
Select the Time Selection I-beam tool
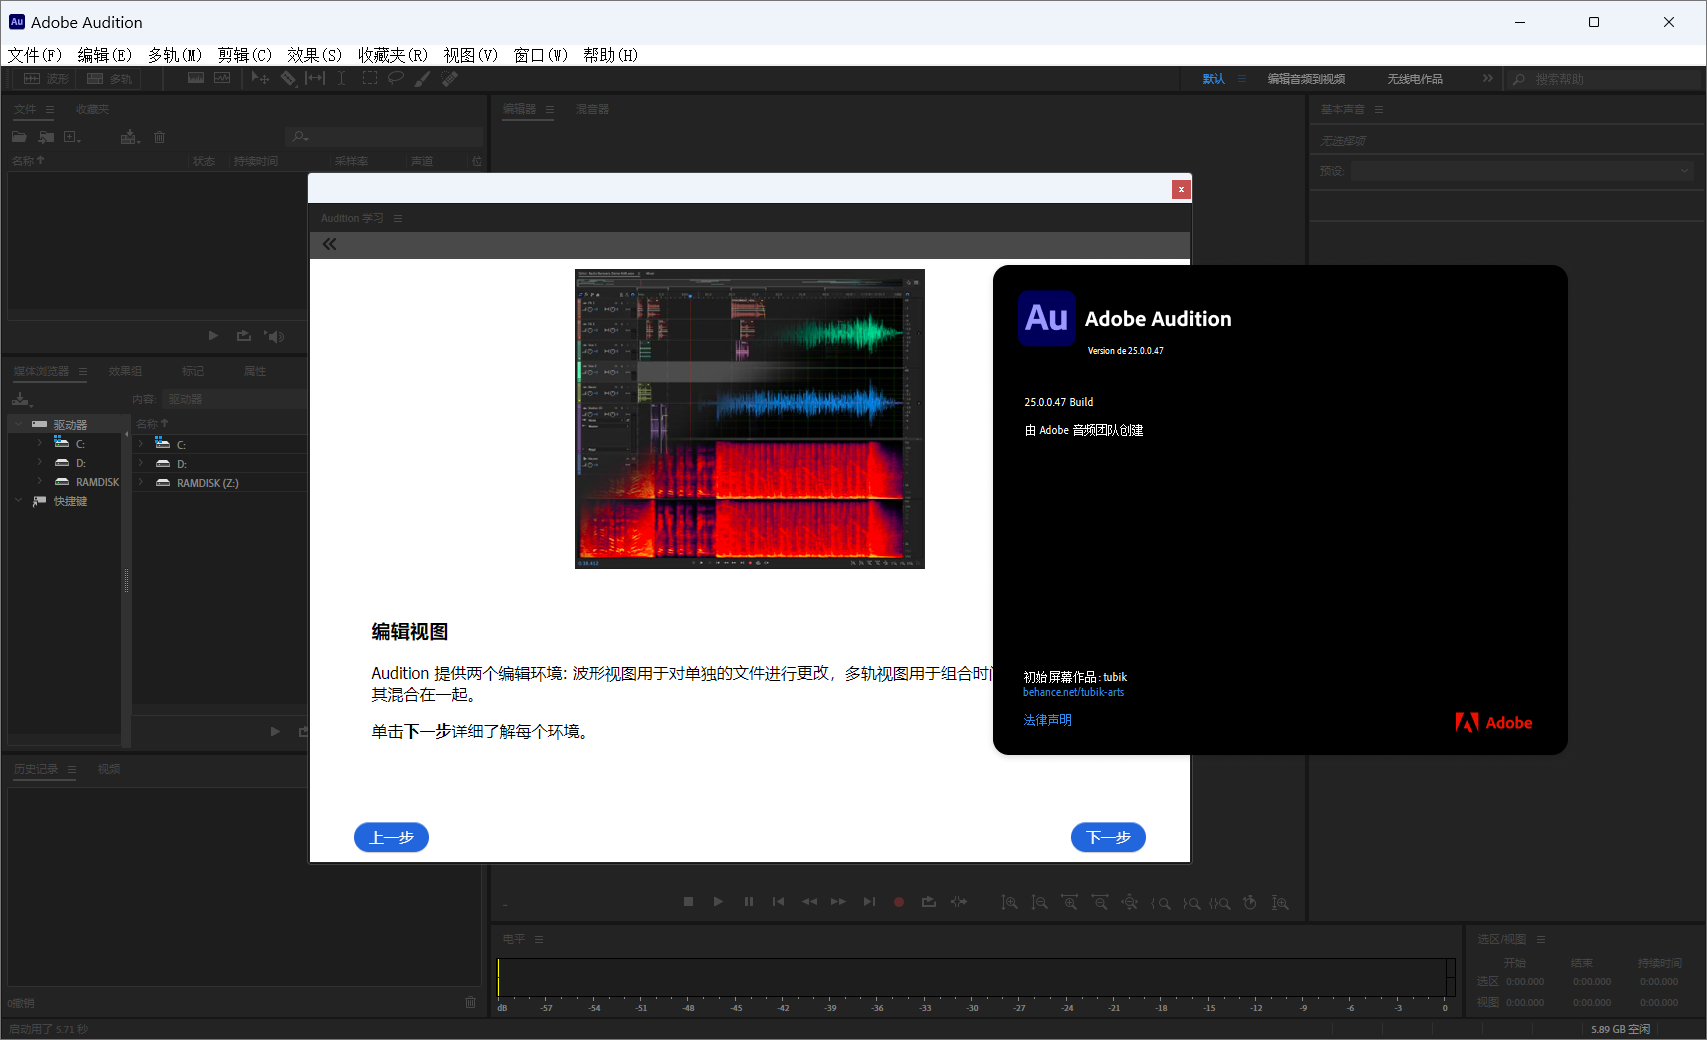coord(341,78)
